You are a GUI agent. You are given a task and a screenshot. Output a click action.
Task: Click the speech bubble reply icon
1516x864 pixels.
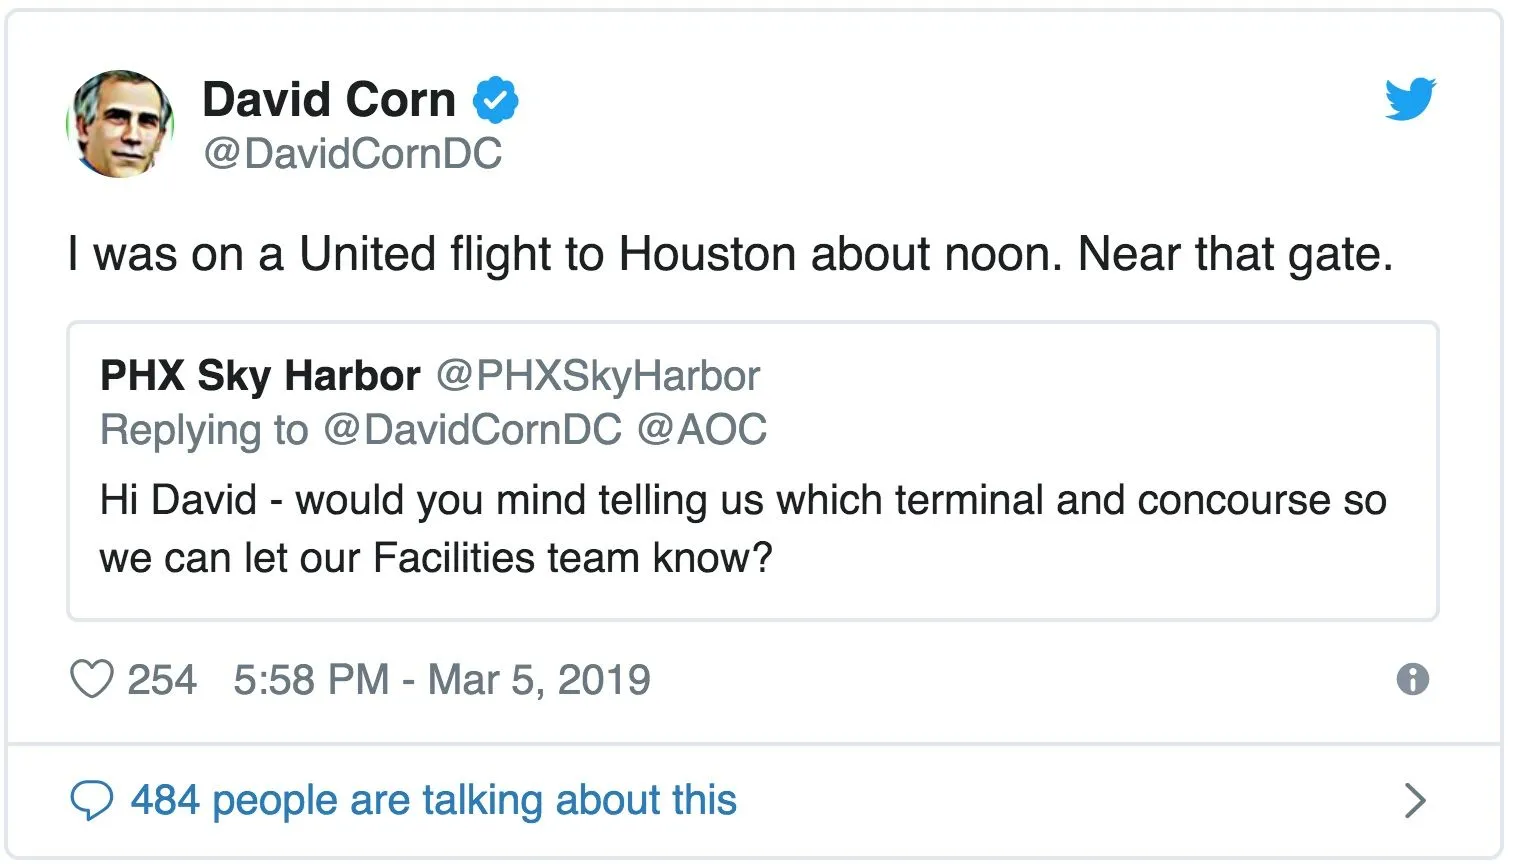(x=91, y=801)
